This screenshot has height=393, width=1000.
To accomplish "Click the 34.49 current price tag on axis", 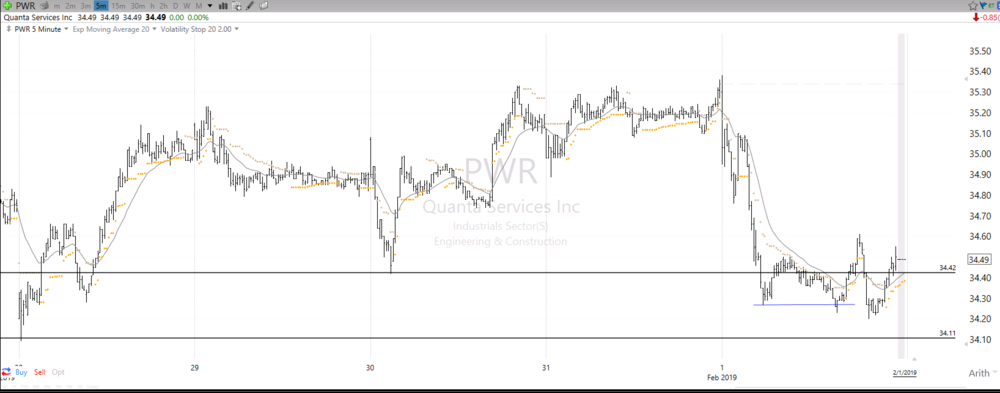I will [x=978, y=260].
